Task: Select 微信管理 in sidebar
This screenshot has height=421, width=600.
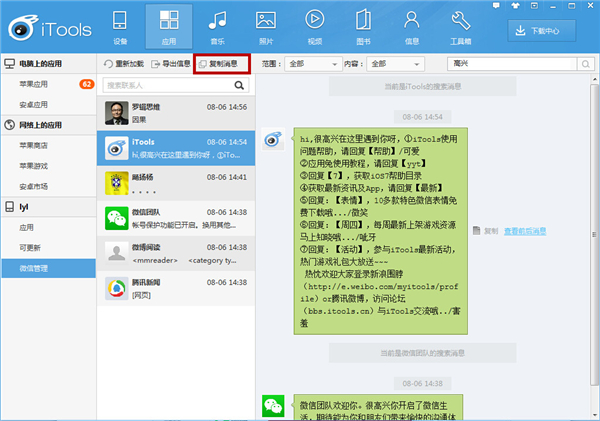Action: click(49, 268)
